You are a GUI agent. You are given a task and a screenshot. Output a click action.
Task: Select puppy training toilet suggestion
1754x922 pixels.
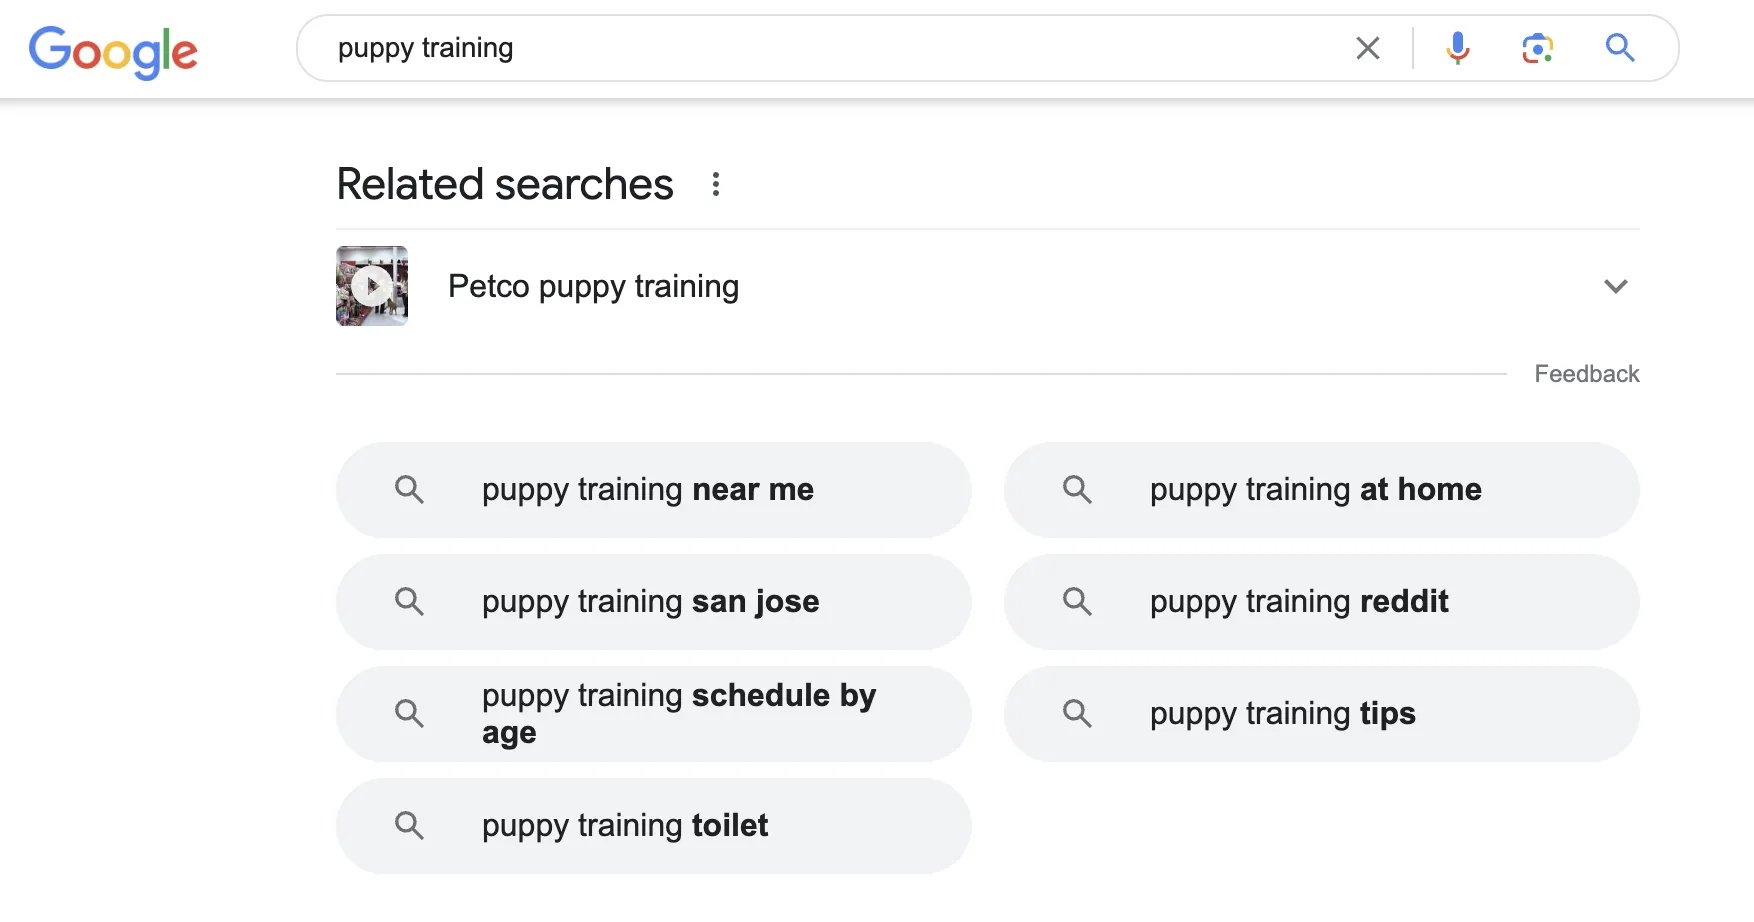[653, 826]
